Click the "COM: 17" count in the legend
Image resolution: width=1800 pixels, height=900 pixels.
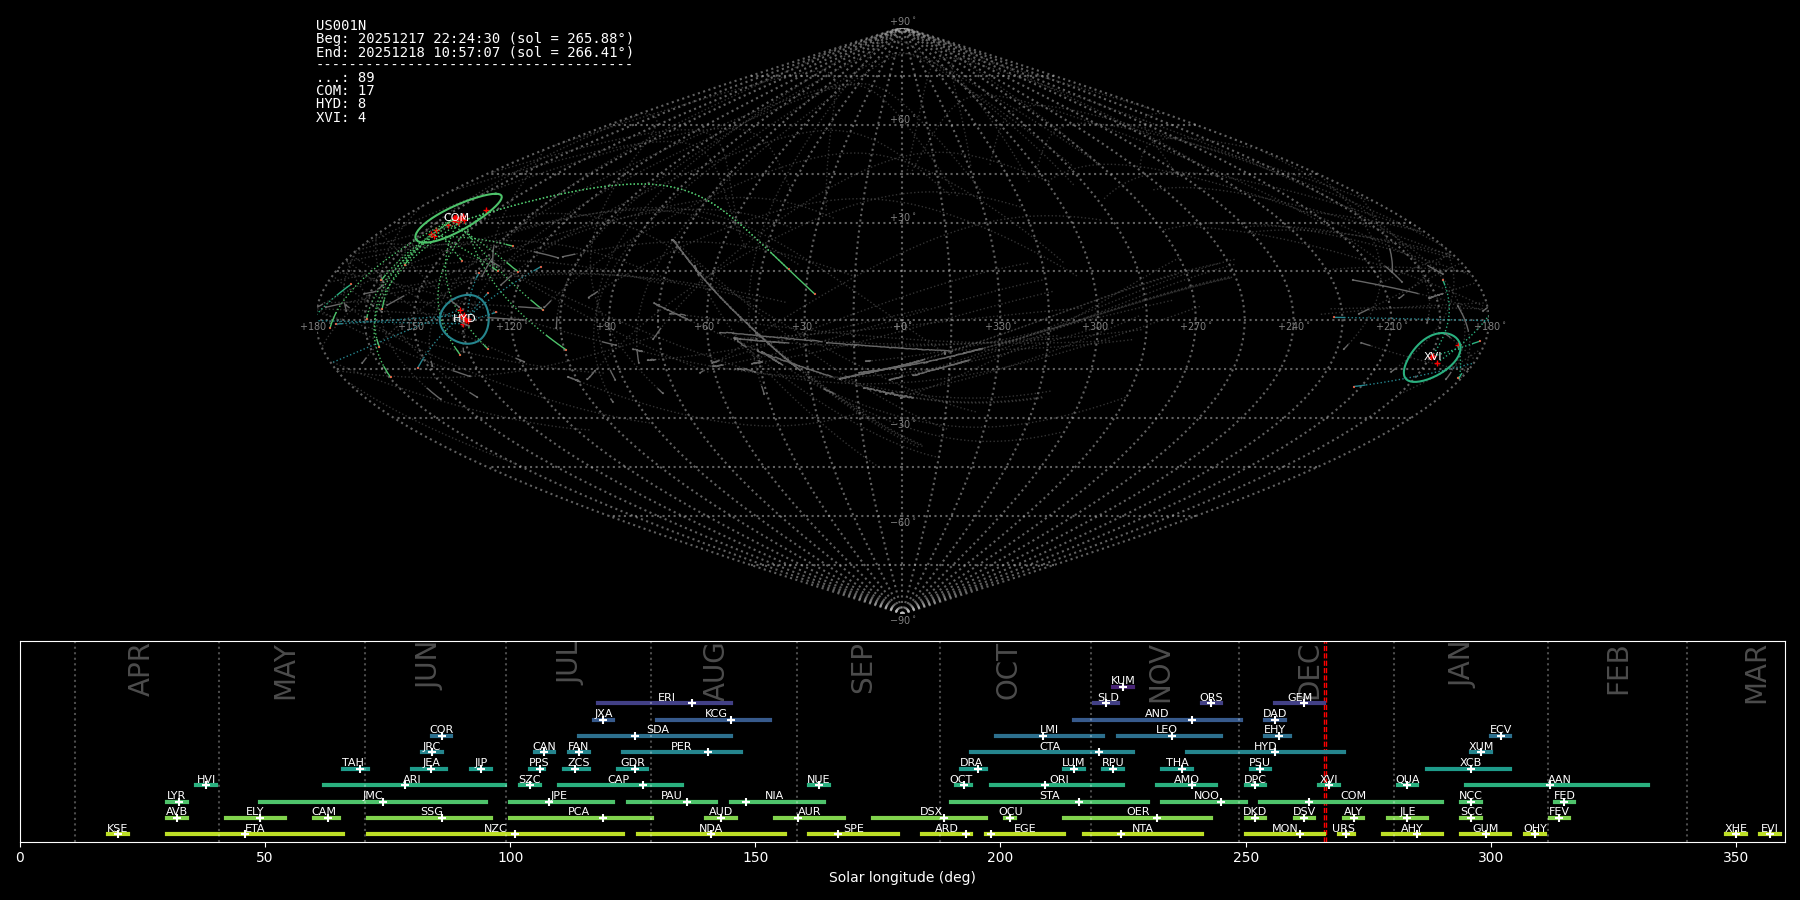[345, 91]
